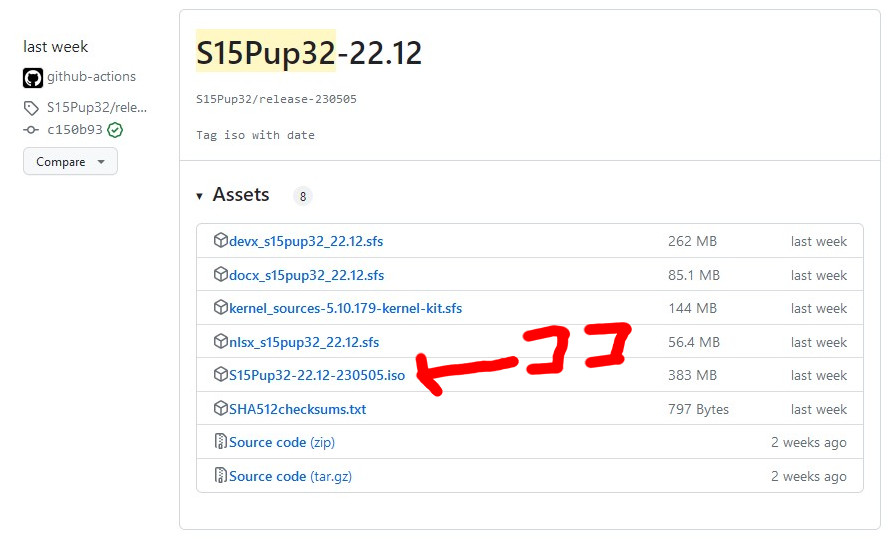Click zip file icon of Source code (tar.gz)

[x=220, y=475]
